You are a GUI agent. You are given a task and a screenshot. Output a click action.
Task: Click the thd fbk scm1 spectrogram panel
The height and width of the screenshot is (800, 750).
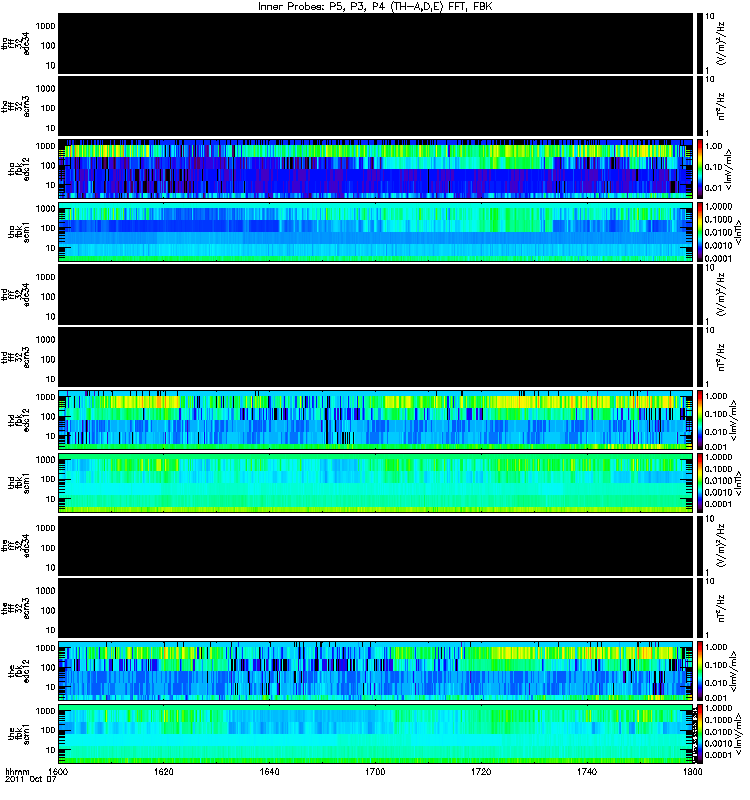point(376,483)
